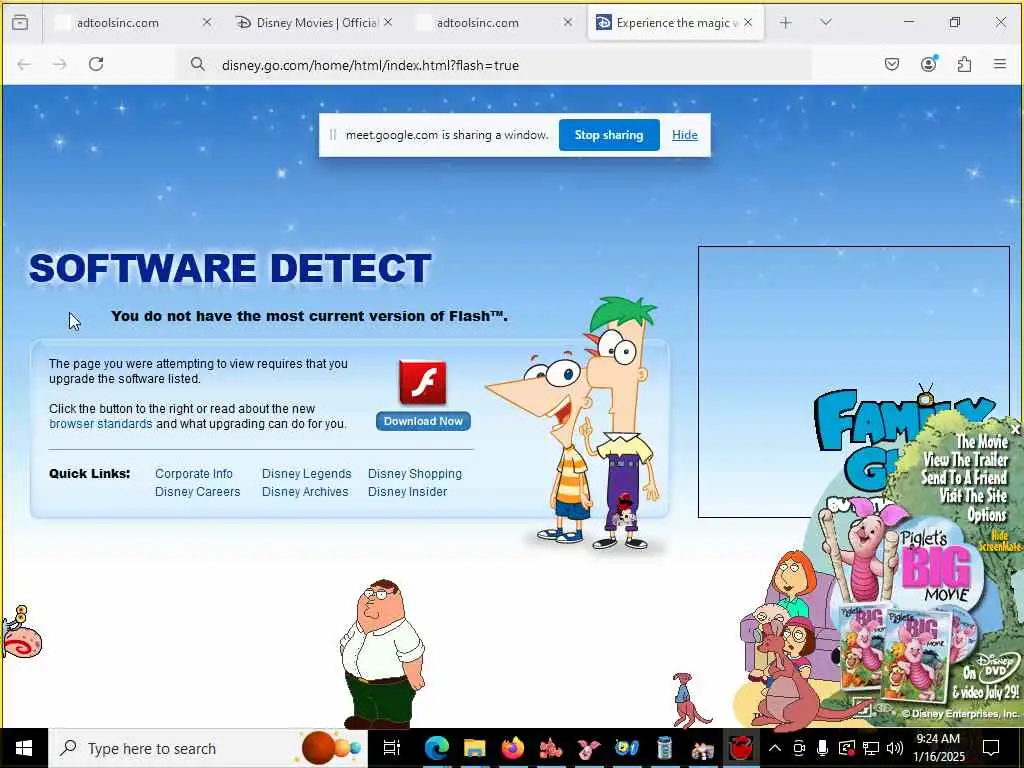The image size is (1024, 768).
Task: Click the search magnifier in the address bar
Action: (197, 64)
